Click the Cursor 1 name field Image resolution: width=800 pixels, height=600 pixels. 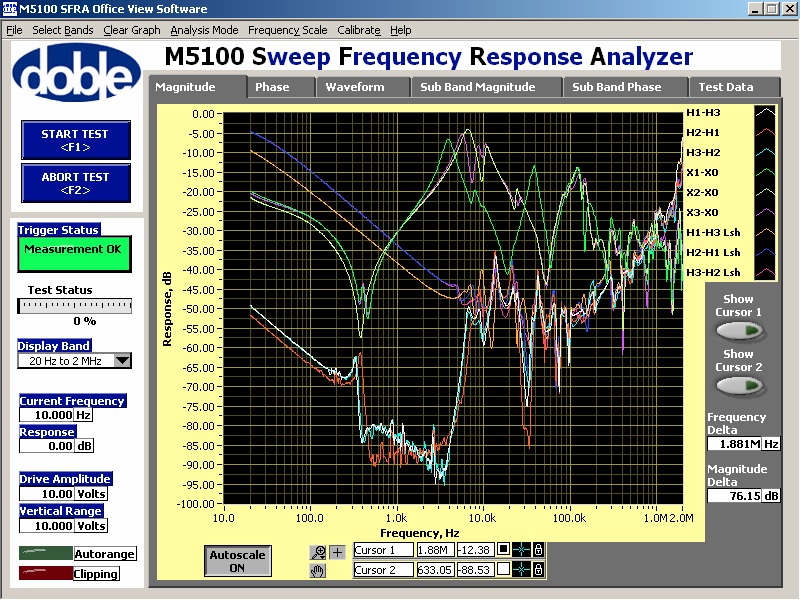383,550
